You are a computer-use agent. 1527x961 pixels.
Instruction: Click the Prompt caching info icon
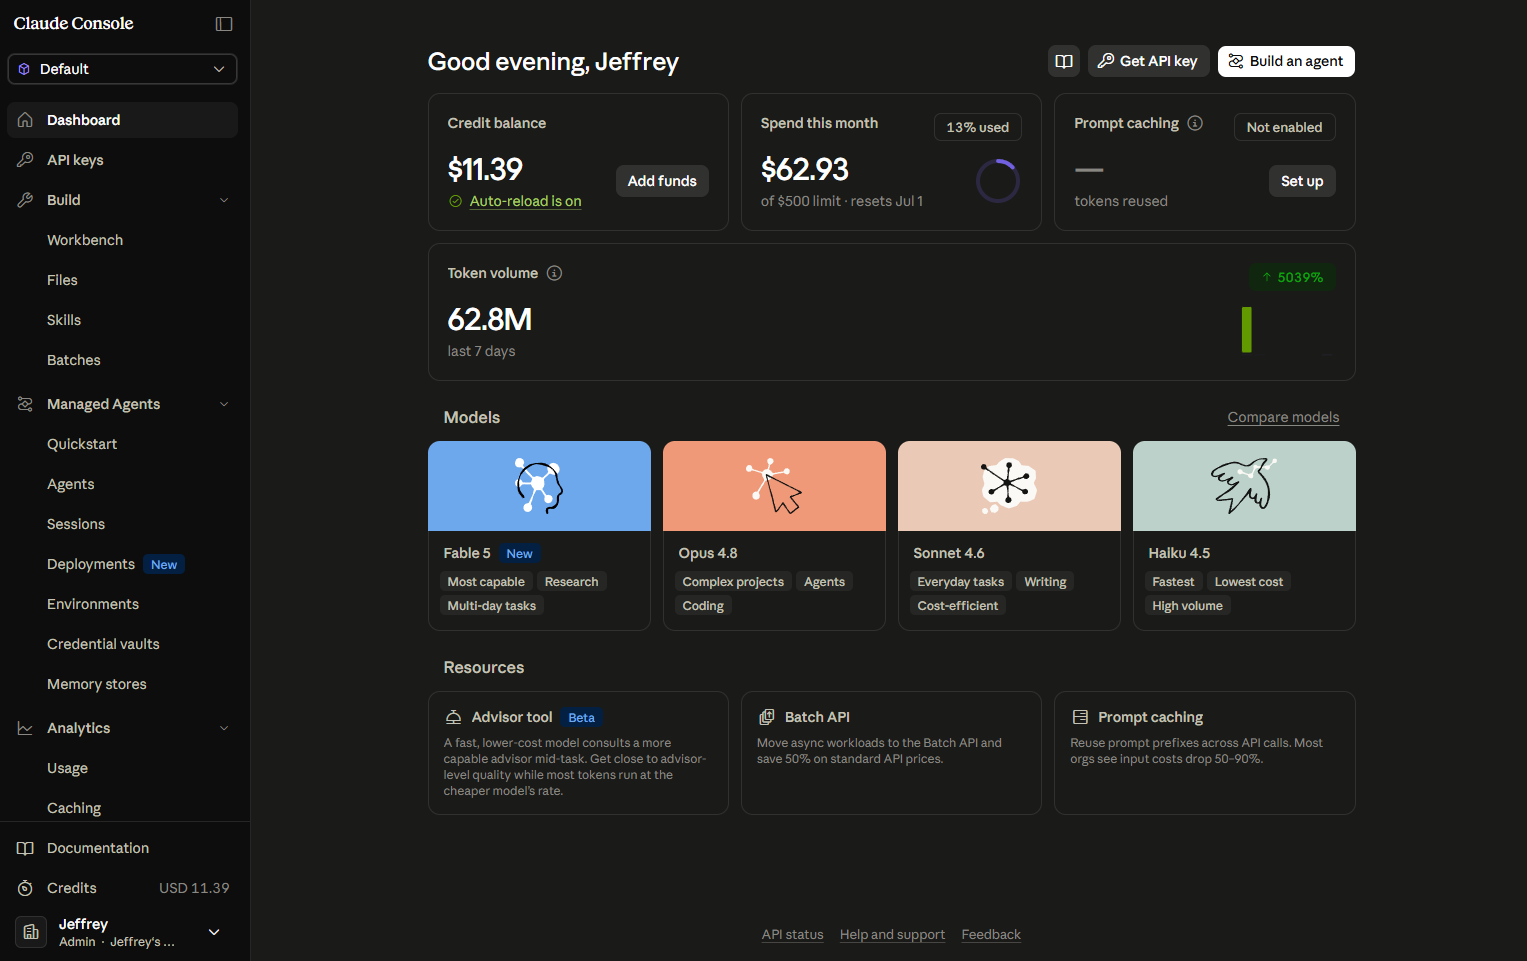click(1195, 123)
